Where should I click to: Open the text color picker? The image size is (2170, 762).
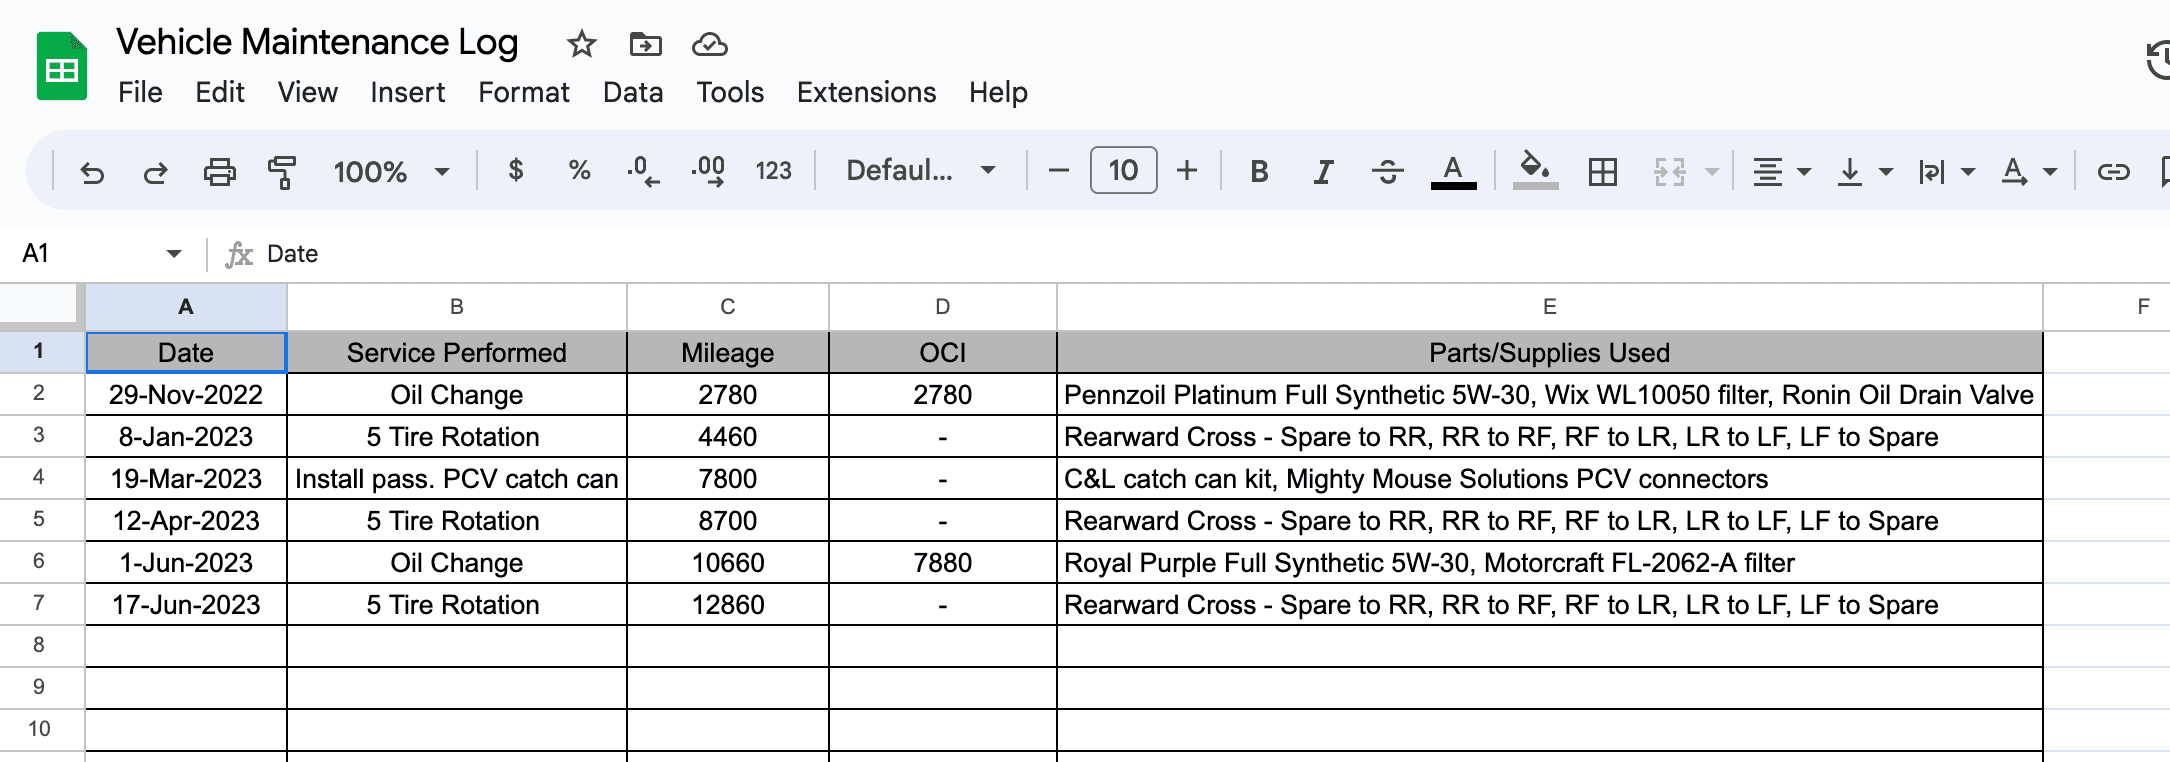point(1453,172)
